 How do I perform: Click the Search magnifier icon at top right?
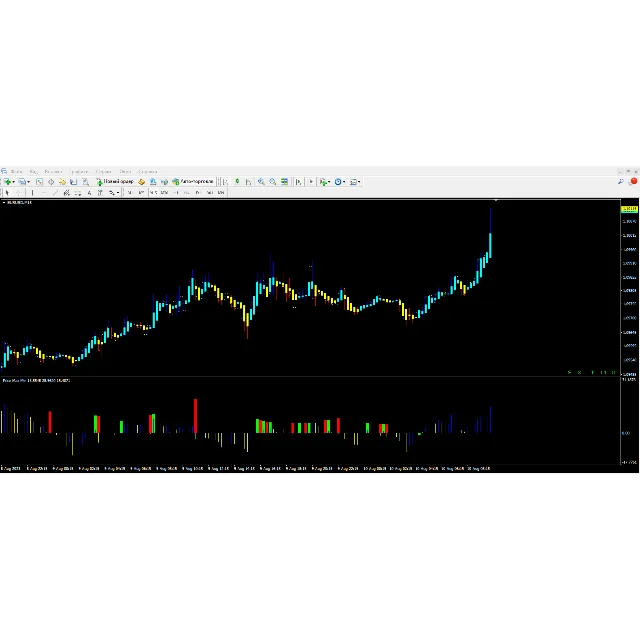click(621, 182)
